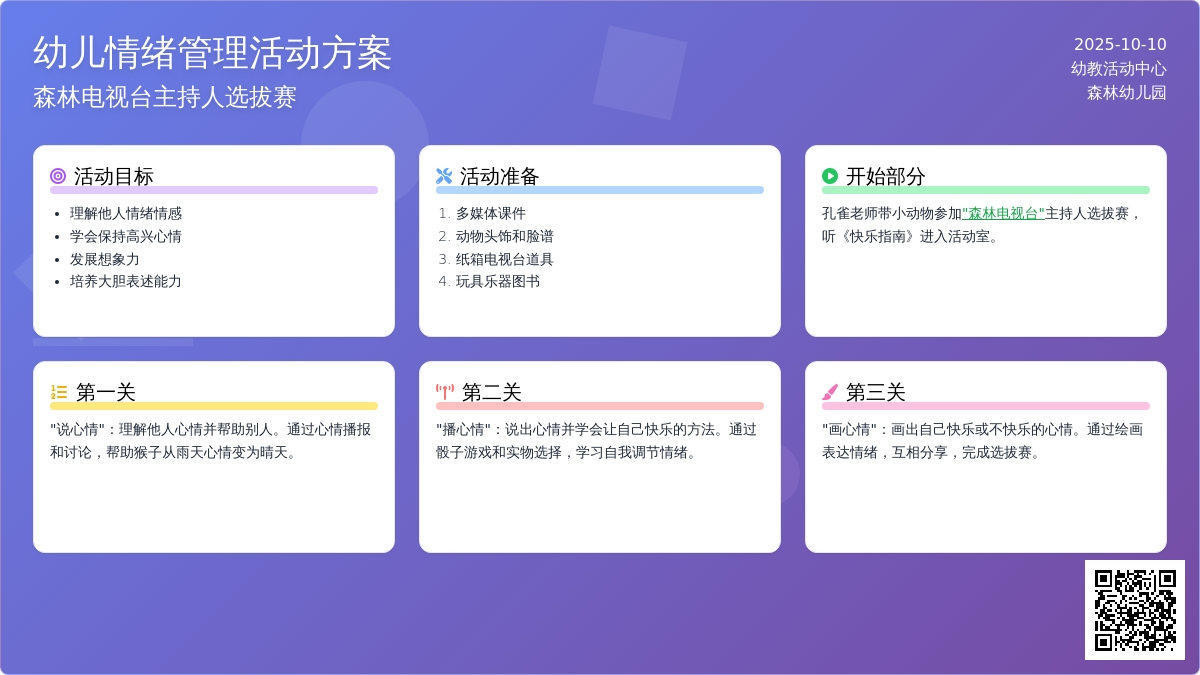Click the "播心情" description paragraph

tap(596, 440)
